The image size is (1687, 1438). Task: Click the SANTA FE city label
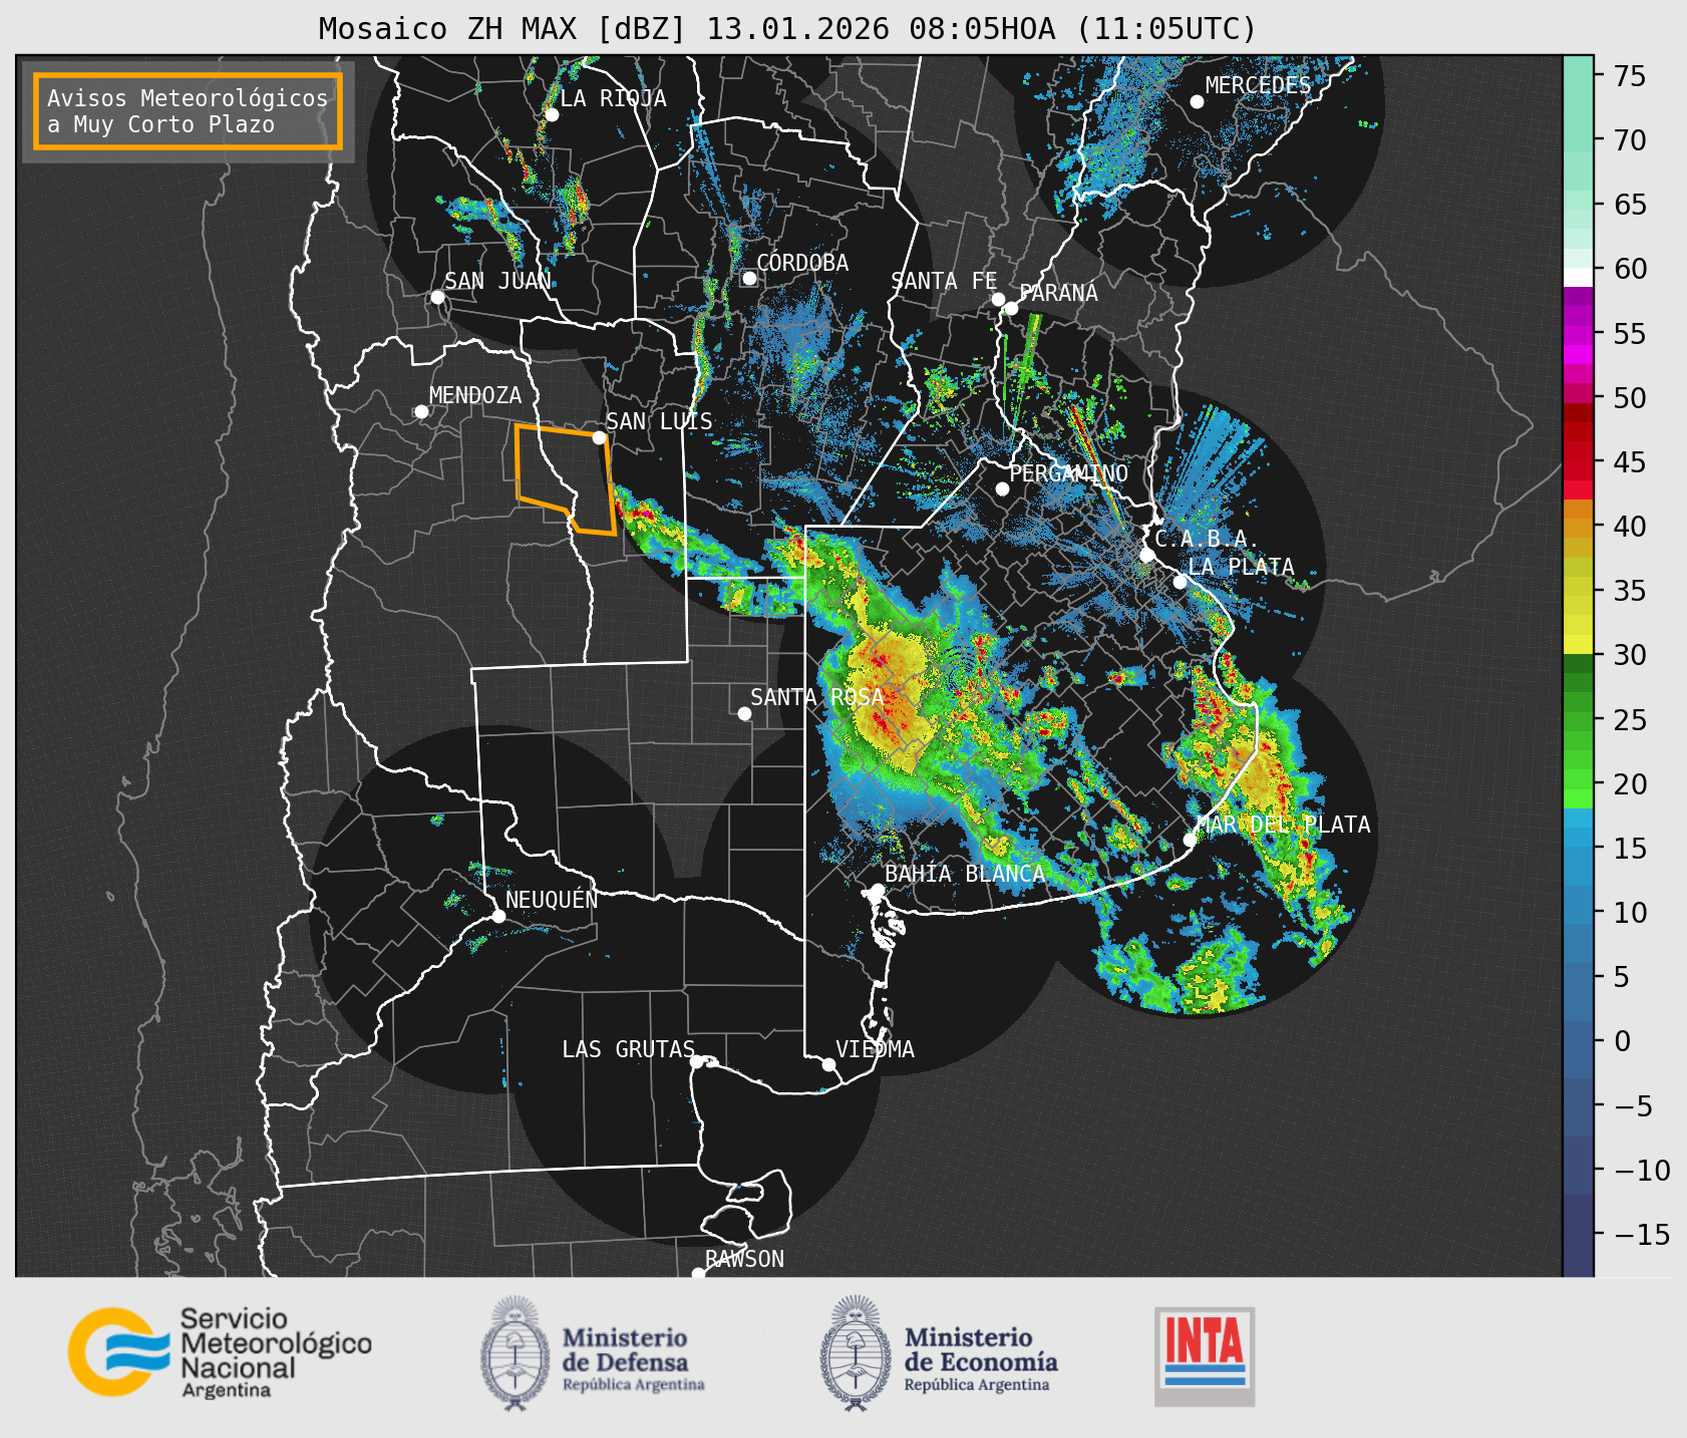point(944,281)
